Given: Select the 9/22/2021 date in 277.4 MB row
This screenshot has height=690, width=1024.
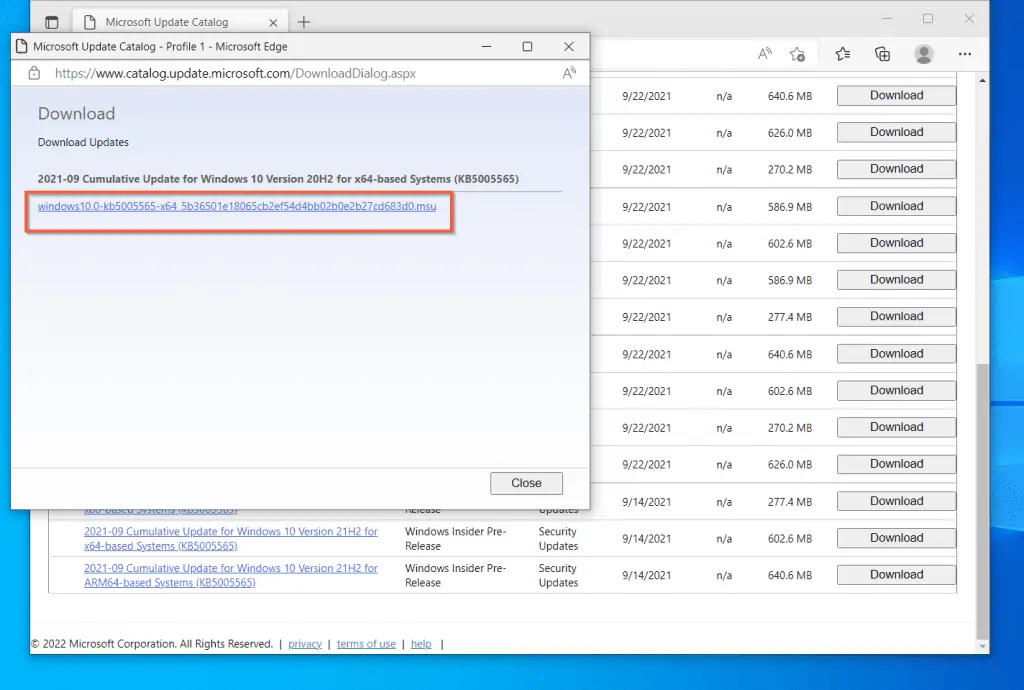Looking at the screenshot, I should click(647, 317).
